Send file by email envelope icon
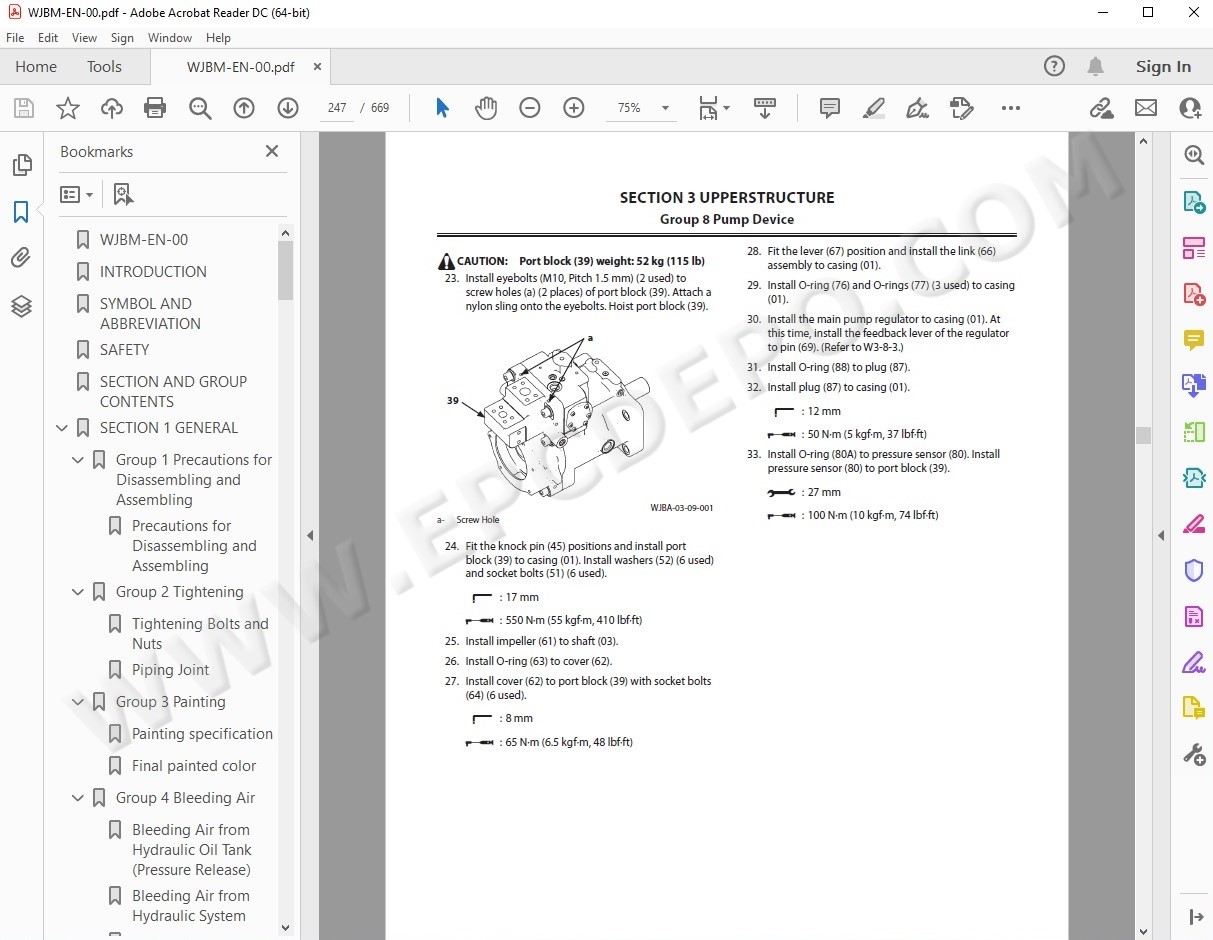 click(1145, 108)
